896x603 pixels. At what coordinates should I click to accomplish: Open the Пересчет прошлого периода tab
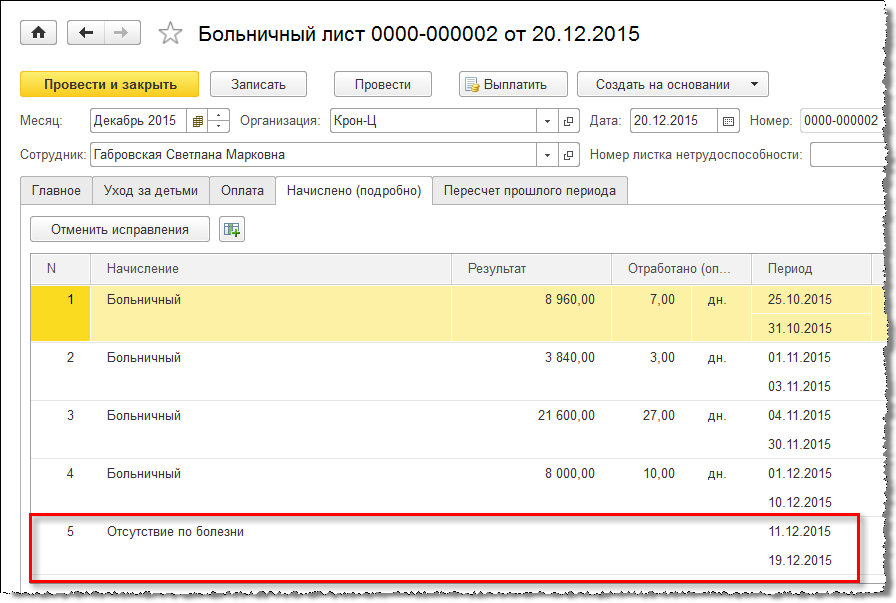530,190
